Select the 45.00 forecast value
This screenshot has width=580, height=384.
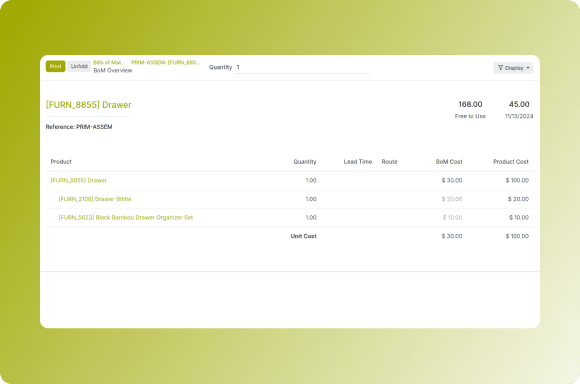519,104
